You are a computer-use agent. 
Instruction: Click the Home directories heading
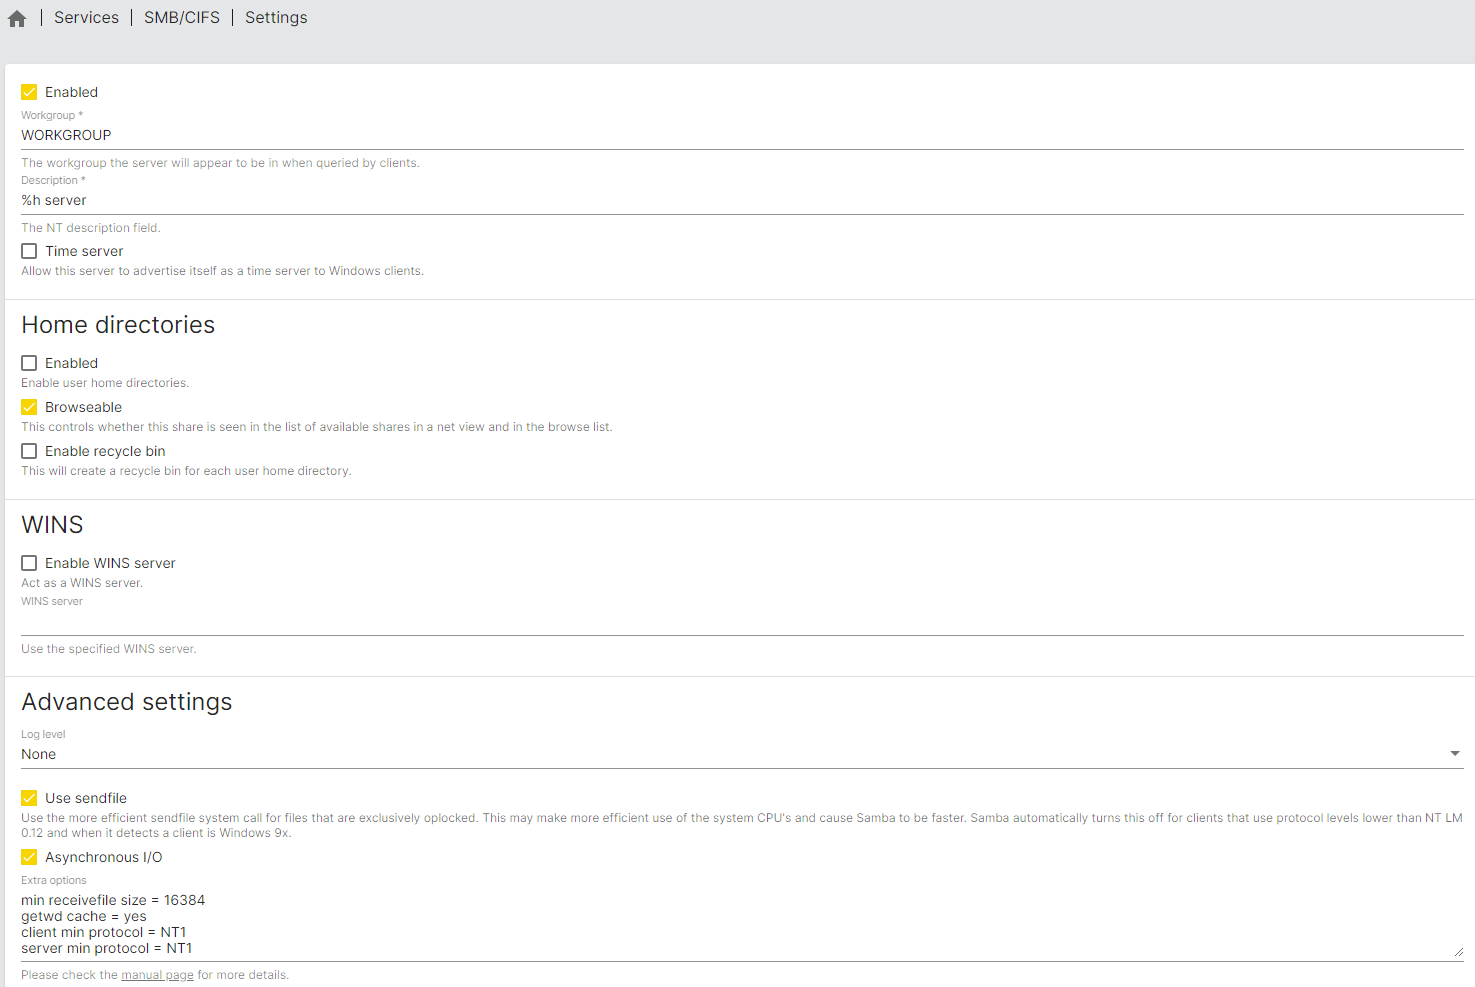point(118,325)
